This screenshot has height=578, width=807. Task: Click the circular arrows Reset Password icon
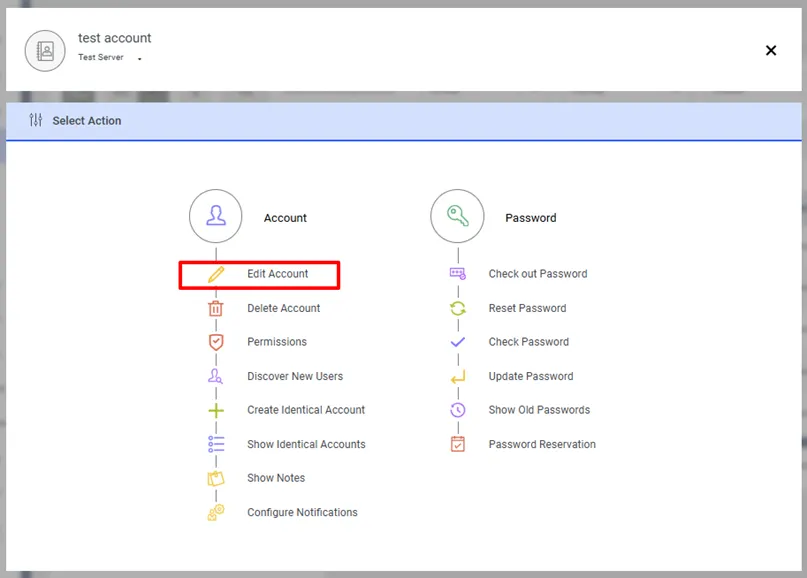(x=458, y=308)
